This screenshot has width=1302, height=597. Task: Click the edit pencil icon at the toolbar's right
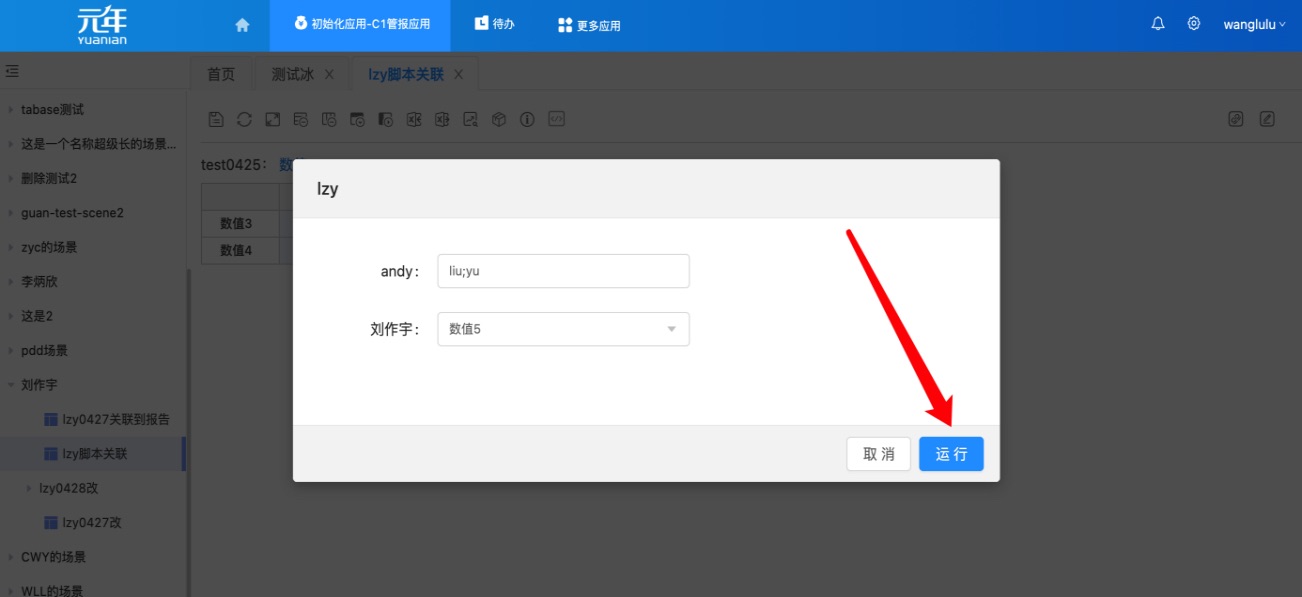coord(1267,119)
